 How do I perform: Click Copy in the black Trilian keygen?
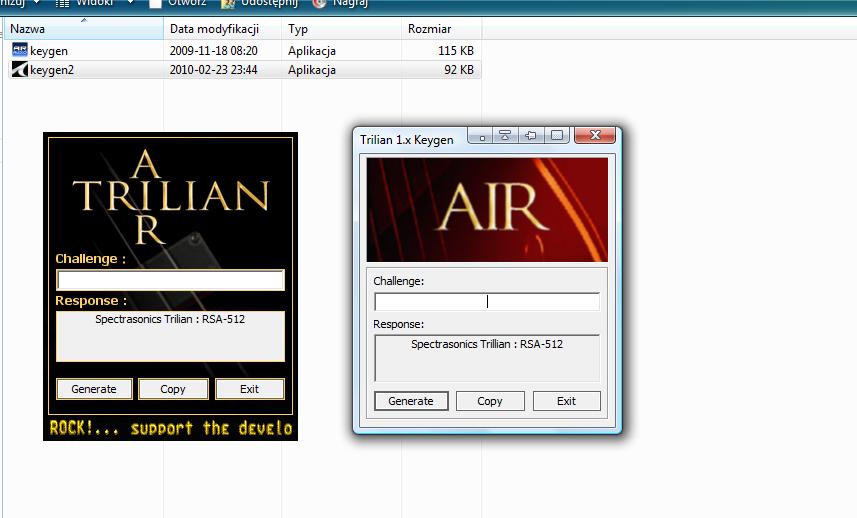(173, 389)
